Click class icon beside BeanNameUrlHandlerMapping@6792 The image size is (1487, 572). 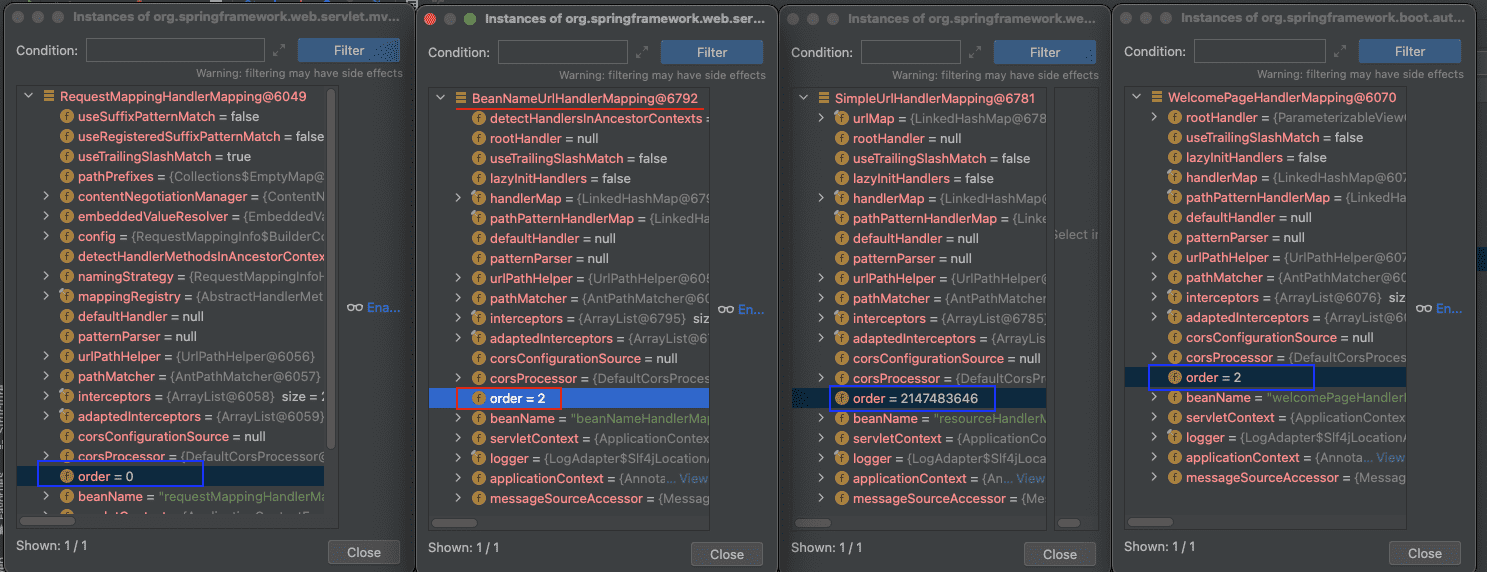tap(461, 98)
